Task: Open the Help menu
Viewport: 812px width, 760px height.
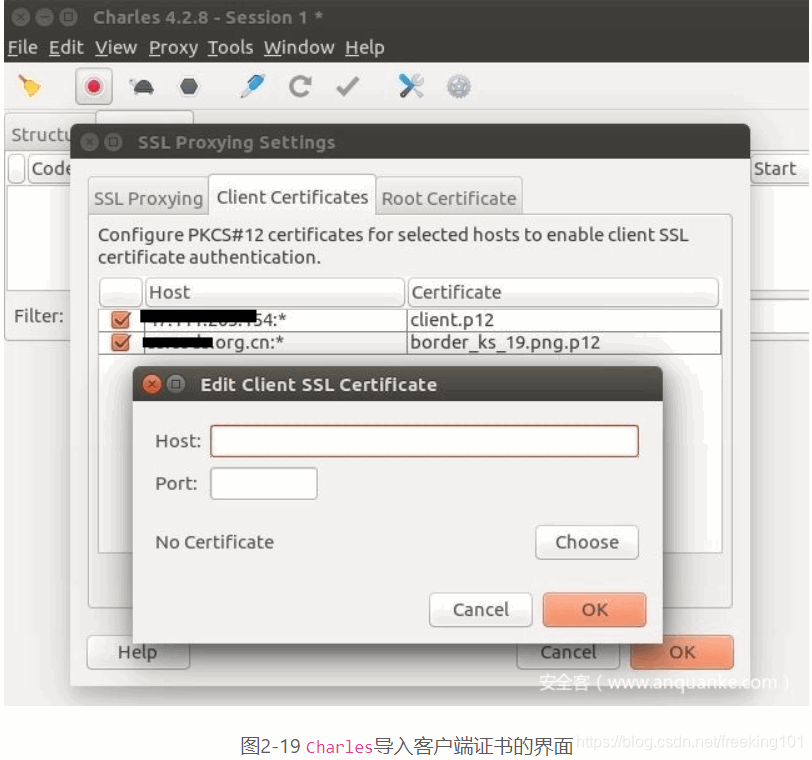Action: click(365, 48)
